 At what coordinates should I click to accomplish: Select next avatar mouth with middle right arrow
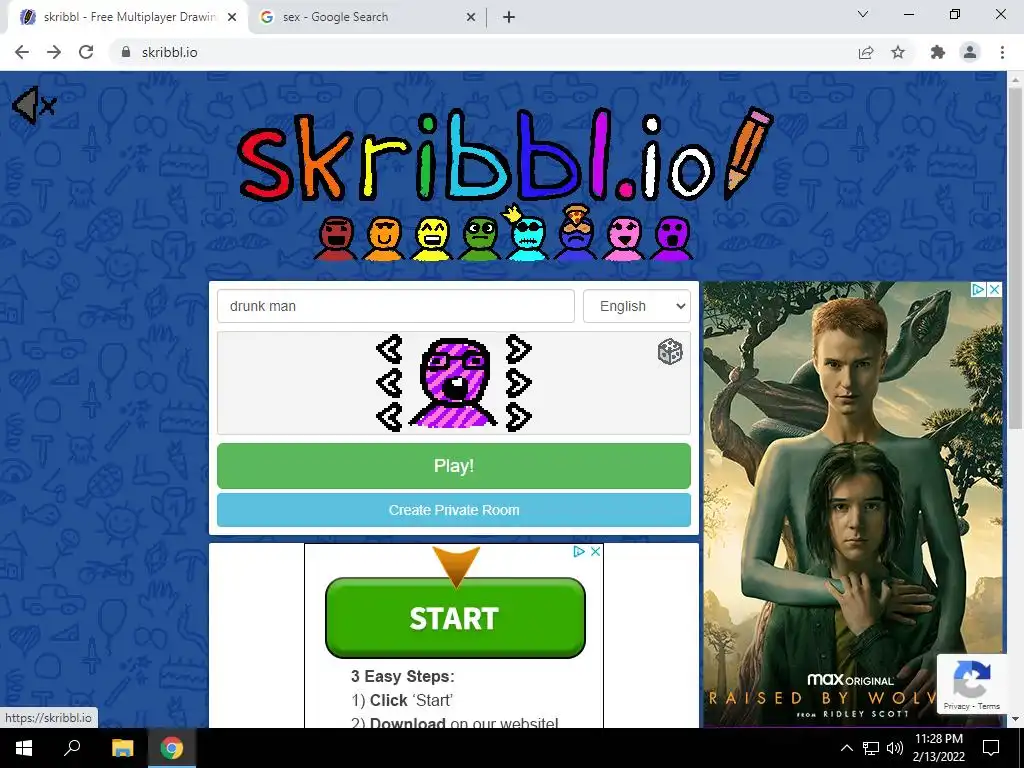pos(519,383)
